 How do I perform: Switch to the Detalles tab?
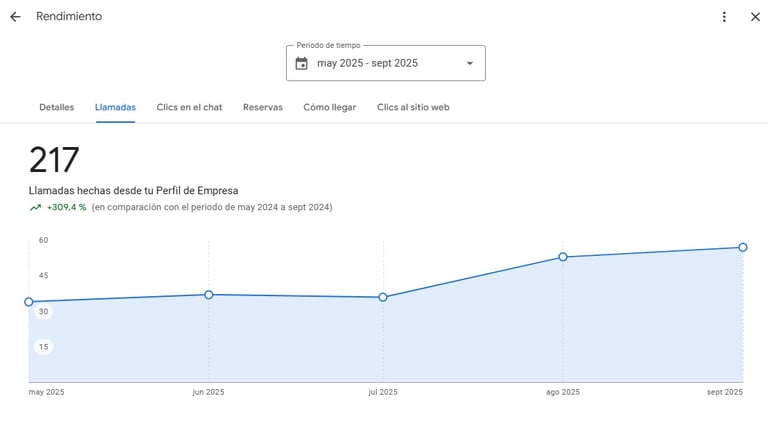pyautogui.click(x=56, y=107)
